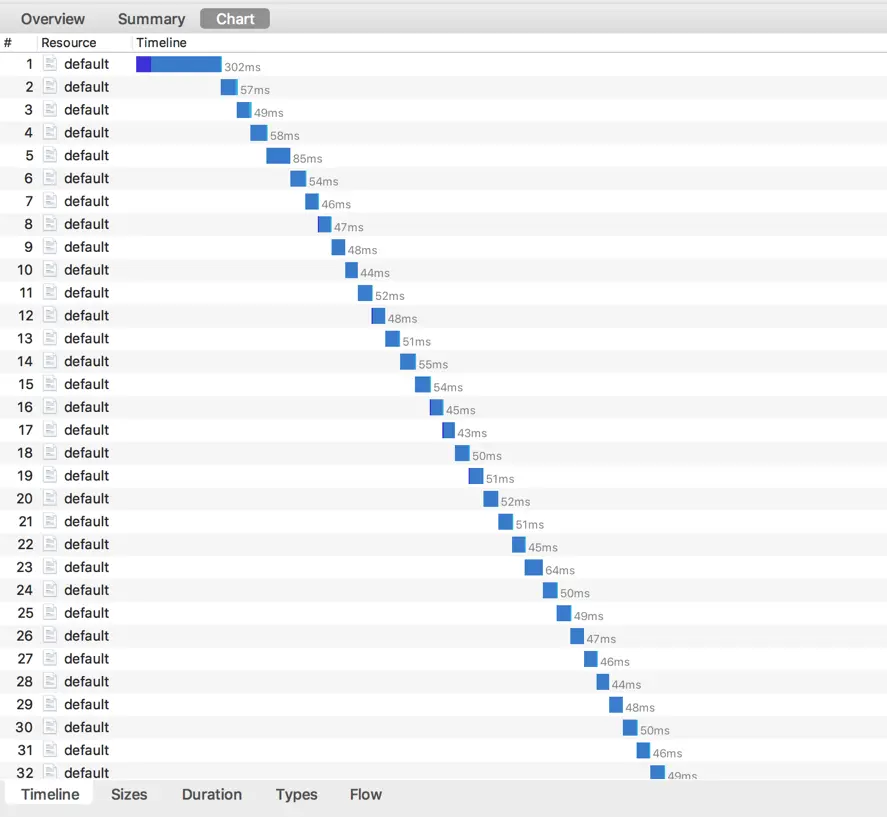
Task: Click the document icon in row 6
Action: coord(50,178)
